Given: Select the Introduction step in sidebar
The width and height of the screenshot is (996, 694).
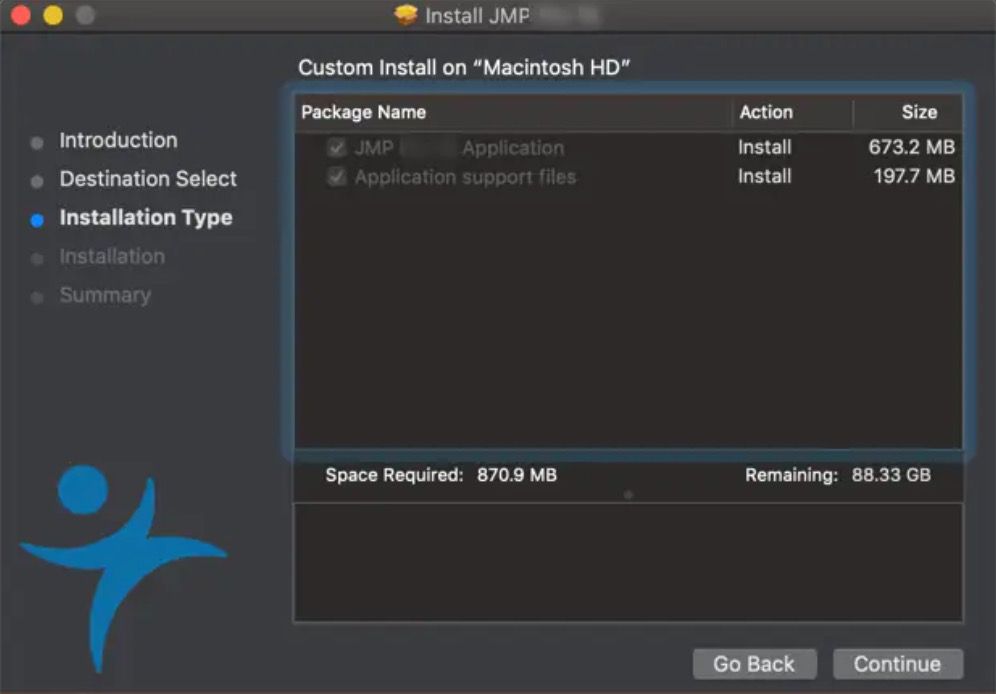Looking at the screenshot, I should click(118, 141).
